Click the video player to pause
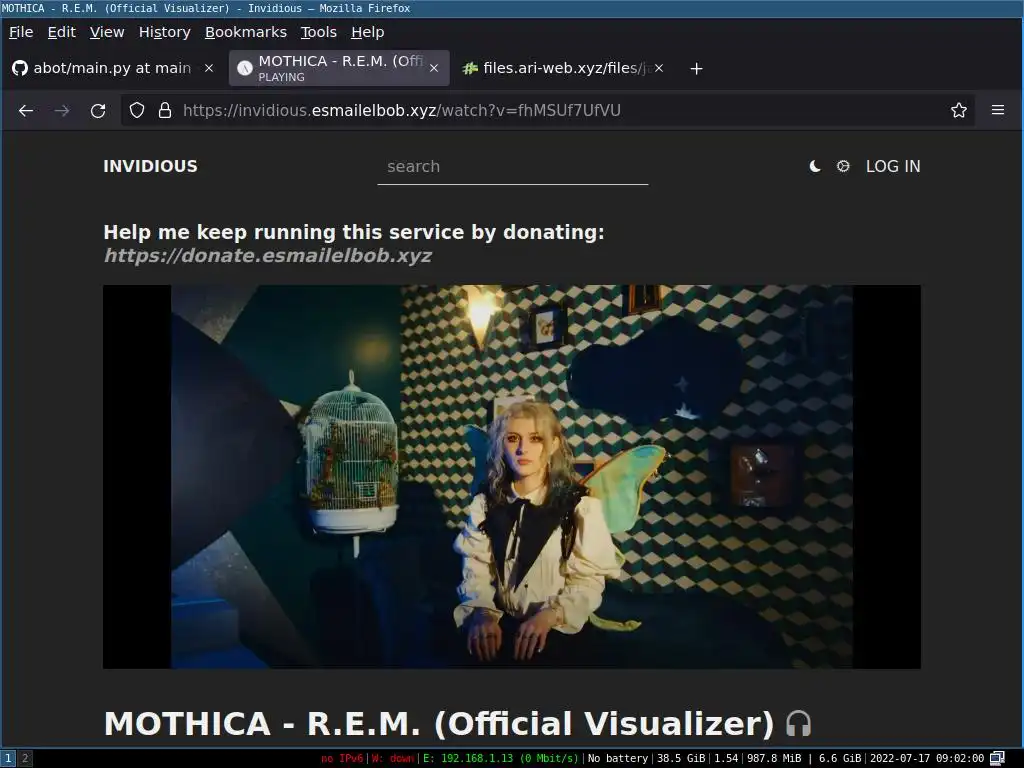Image resolution: width=1024 pixels, height=768 pixels. tap(512, 477)
